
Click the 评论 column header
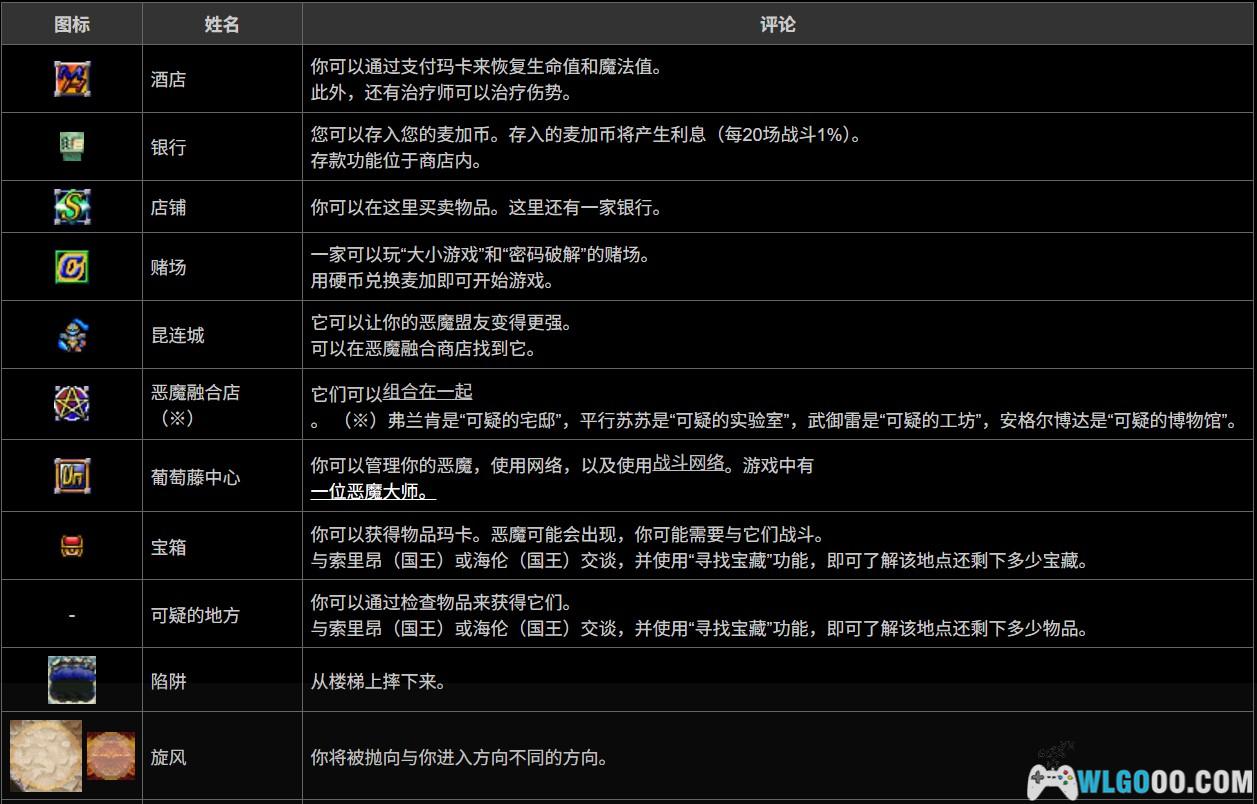[x=778, y=24]
